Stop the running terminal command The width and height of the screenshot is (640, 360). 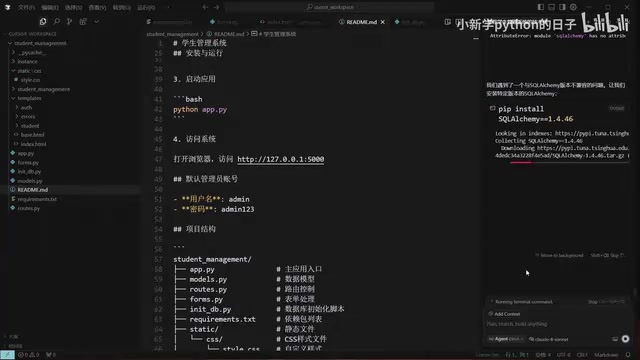click(x=606, y=302)
